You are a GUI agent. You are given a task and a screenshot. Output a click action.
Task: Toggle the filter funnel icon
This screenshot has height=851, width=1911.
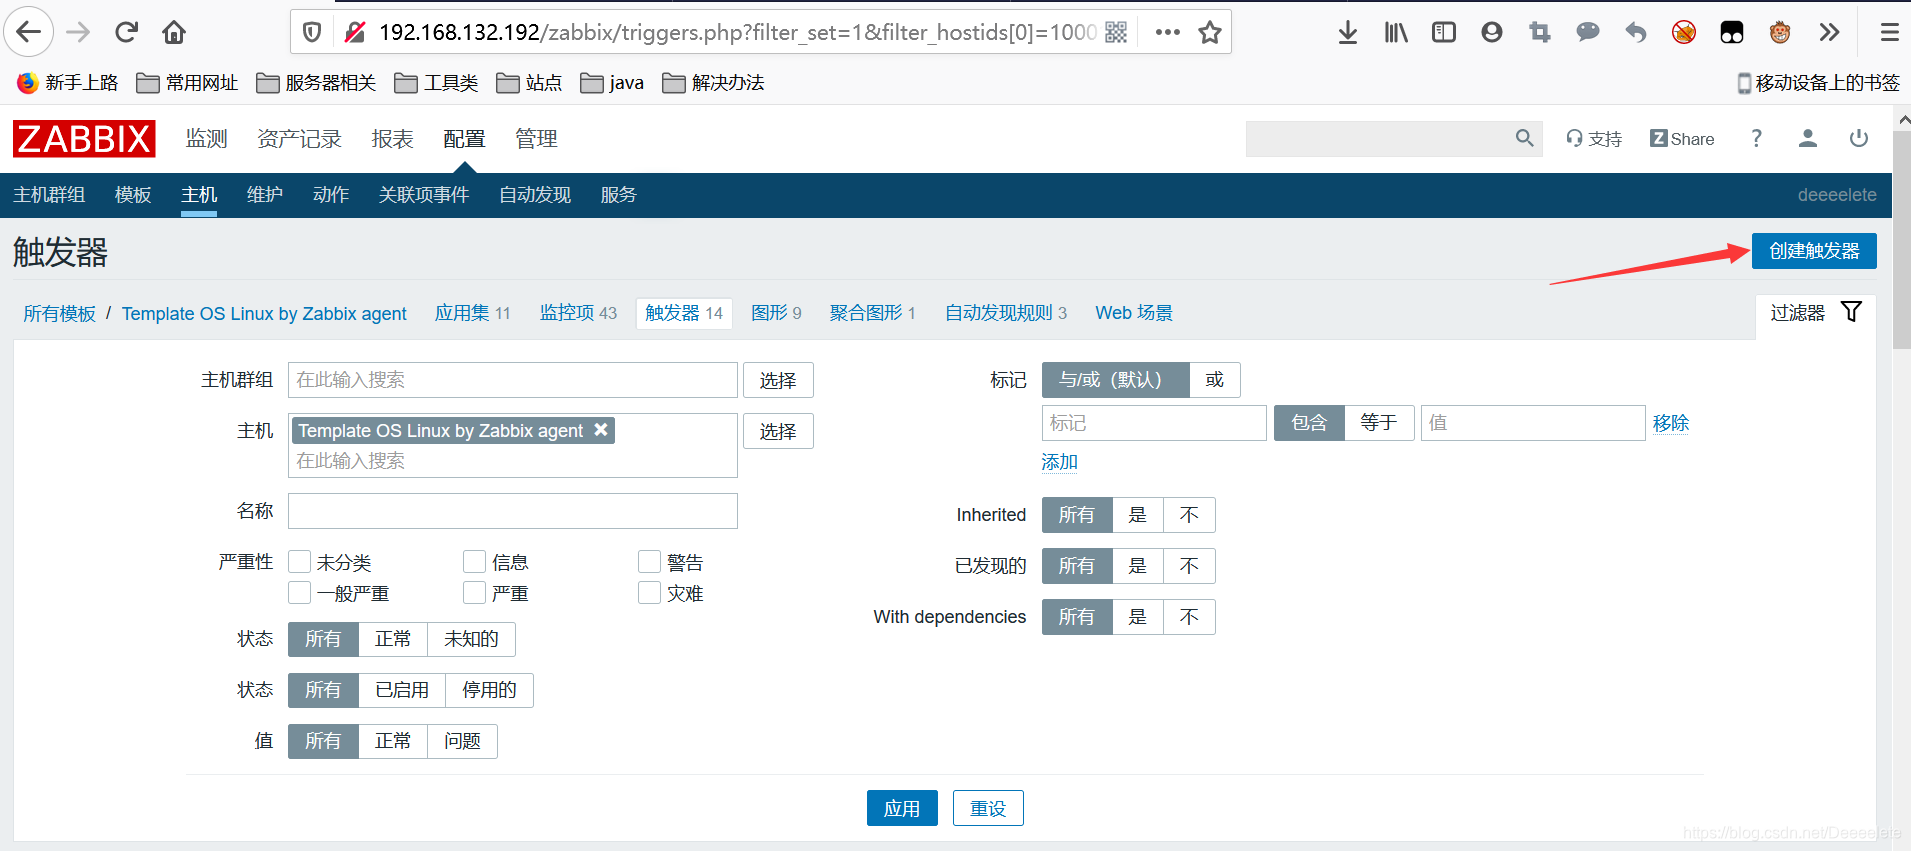(1851, 312)
